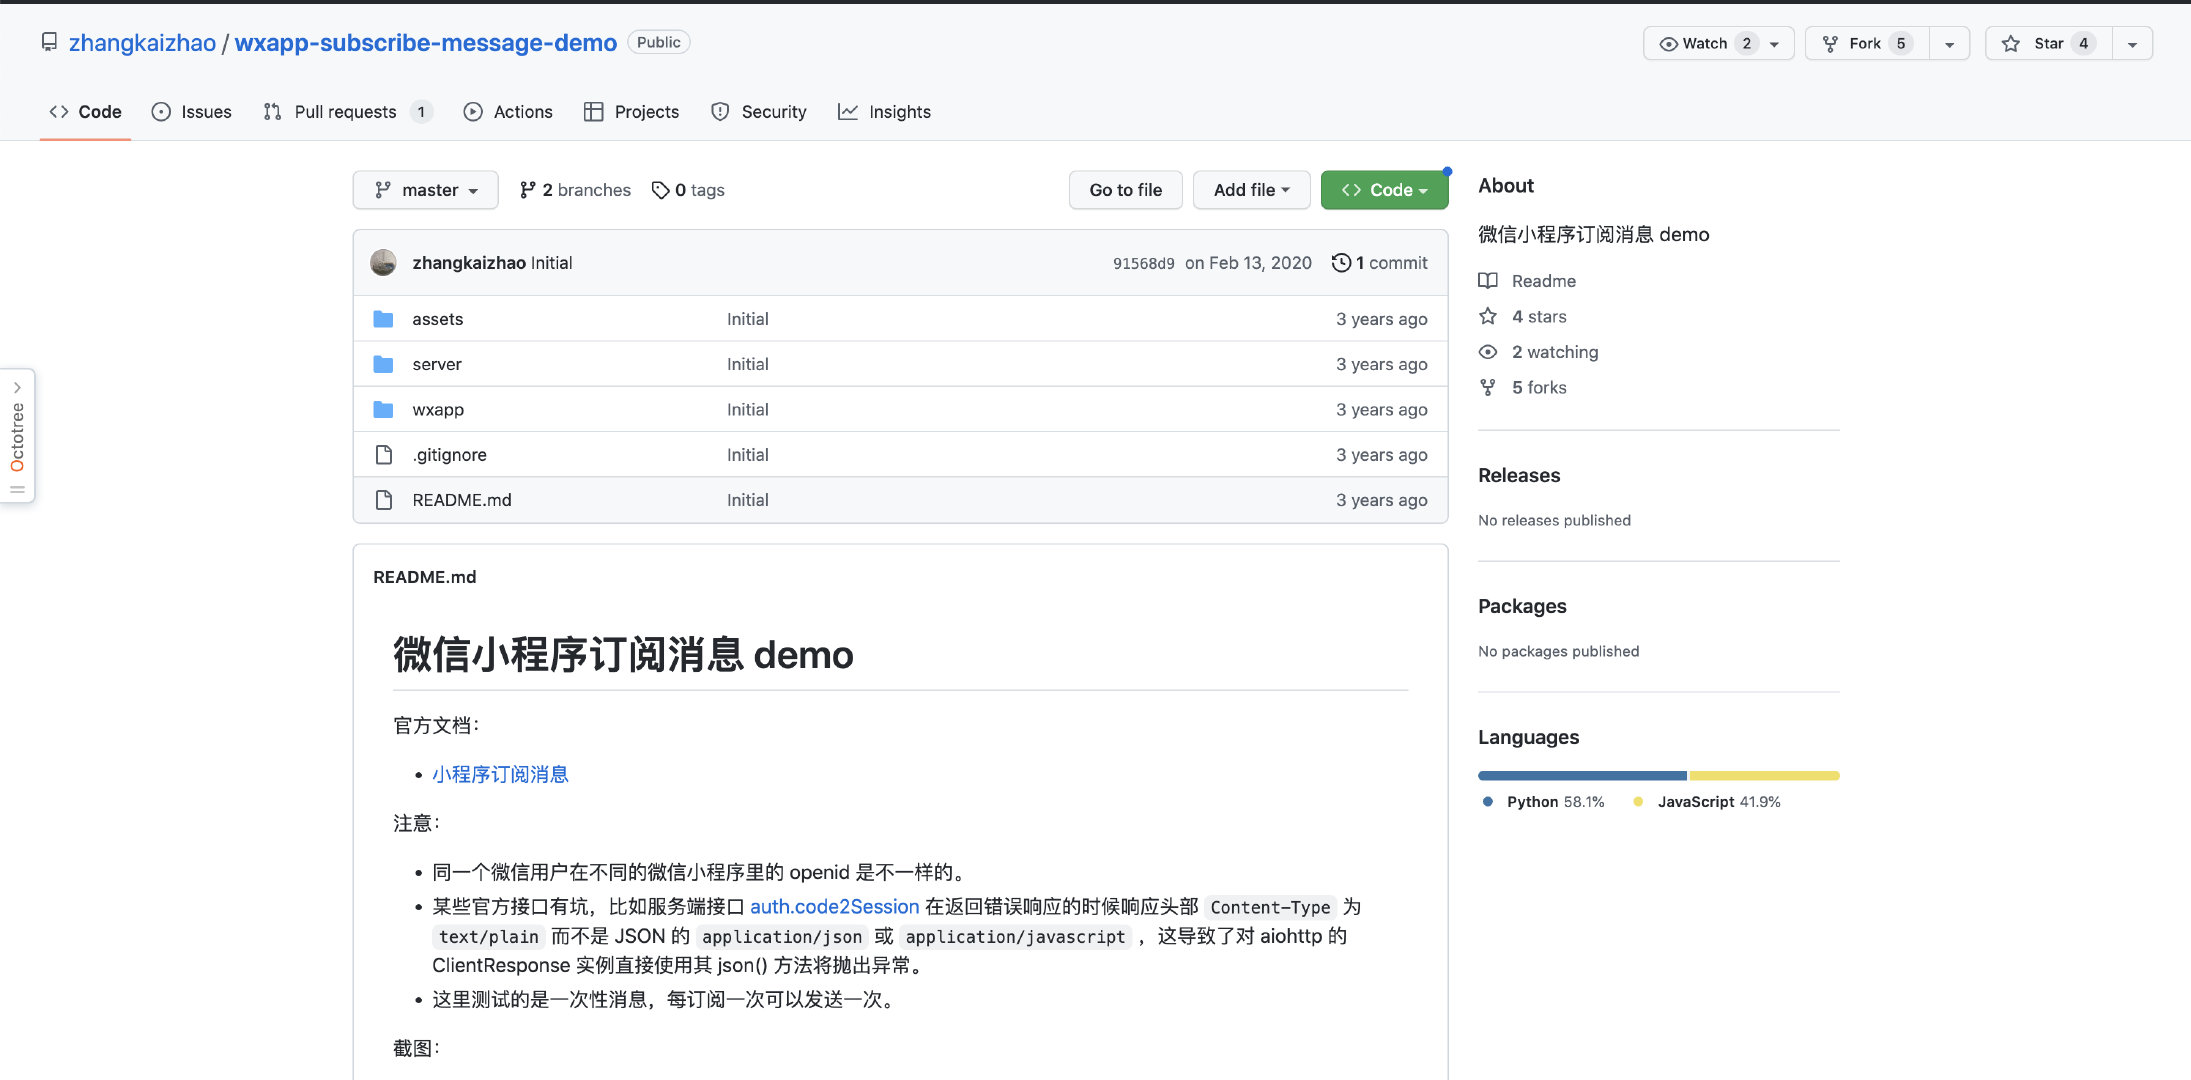Image resolution: width=2191 pixels, height=1080 pixels.
Task: Expand the Octotree sidebar arrow
Action: tap(17, 388)
